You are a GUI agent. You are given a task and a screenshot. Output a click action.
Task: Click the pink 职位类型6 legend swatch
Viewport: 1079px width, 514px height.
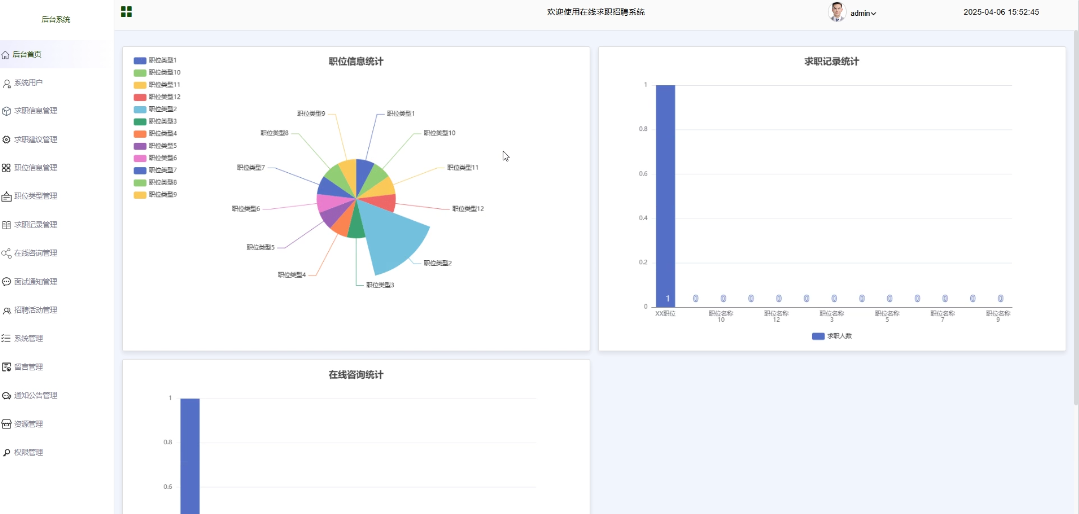140,158
